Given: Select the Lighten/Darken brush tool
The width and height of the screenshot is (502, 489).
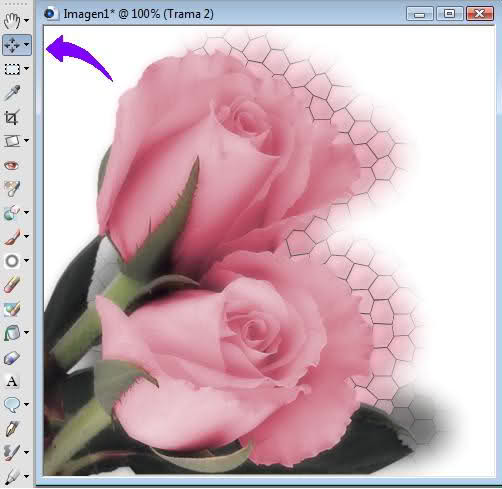Looking at the screenshot, I should pyautogui.click(x=12, y=261).
